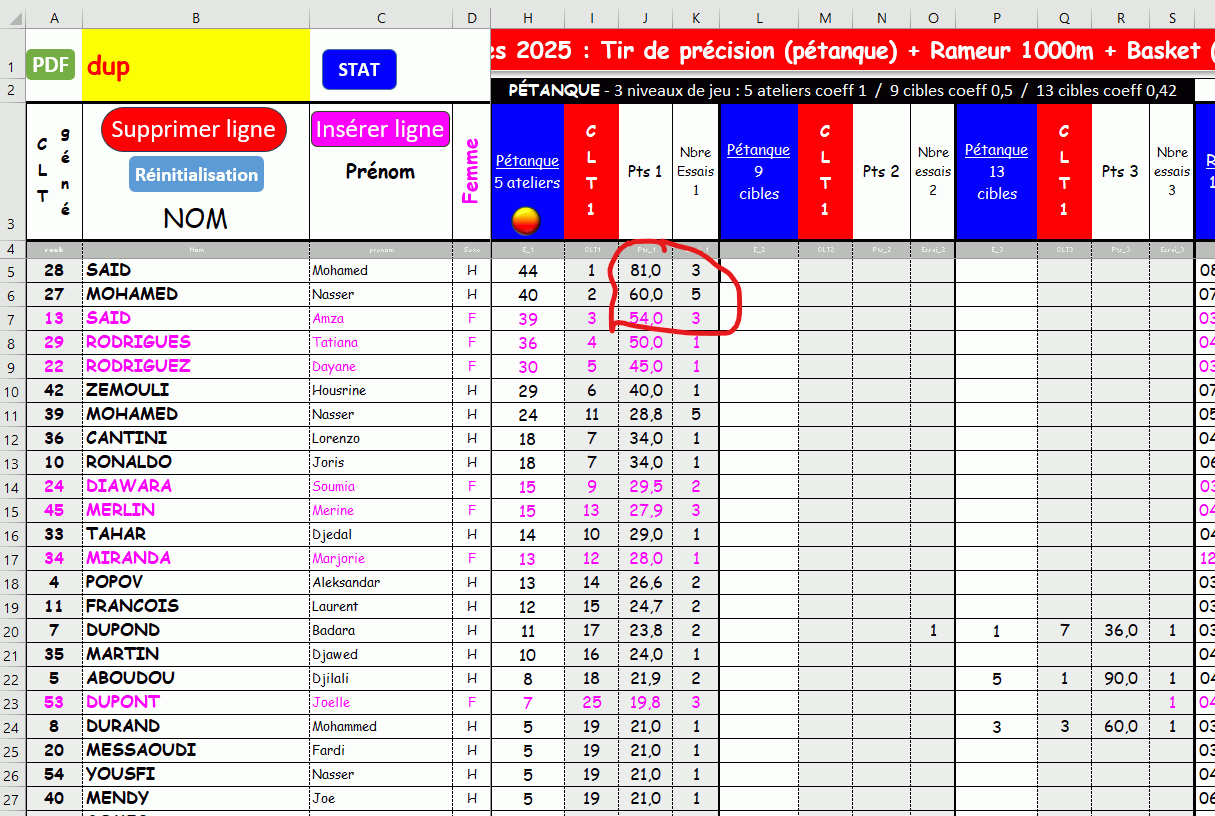Click the red-yellow pétanque ball icon
The width and height of the screenshot is (1215, 816).
[527, 219]
